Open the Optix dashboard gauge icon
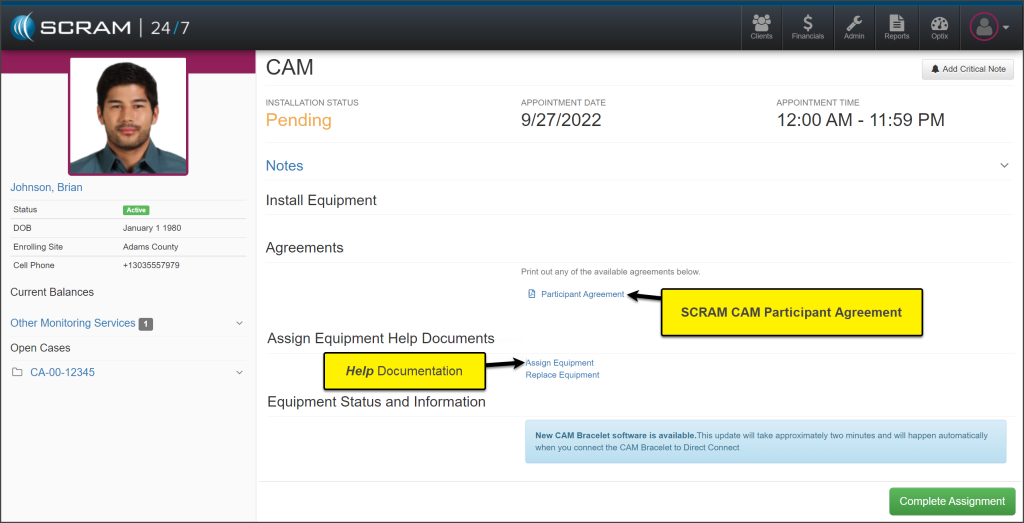Viewport: 1024px width, 523px height. click(x=939, y=26)
